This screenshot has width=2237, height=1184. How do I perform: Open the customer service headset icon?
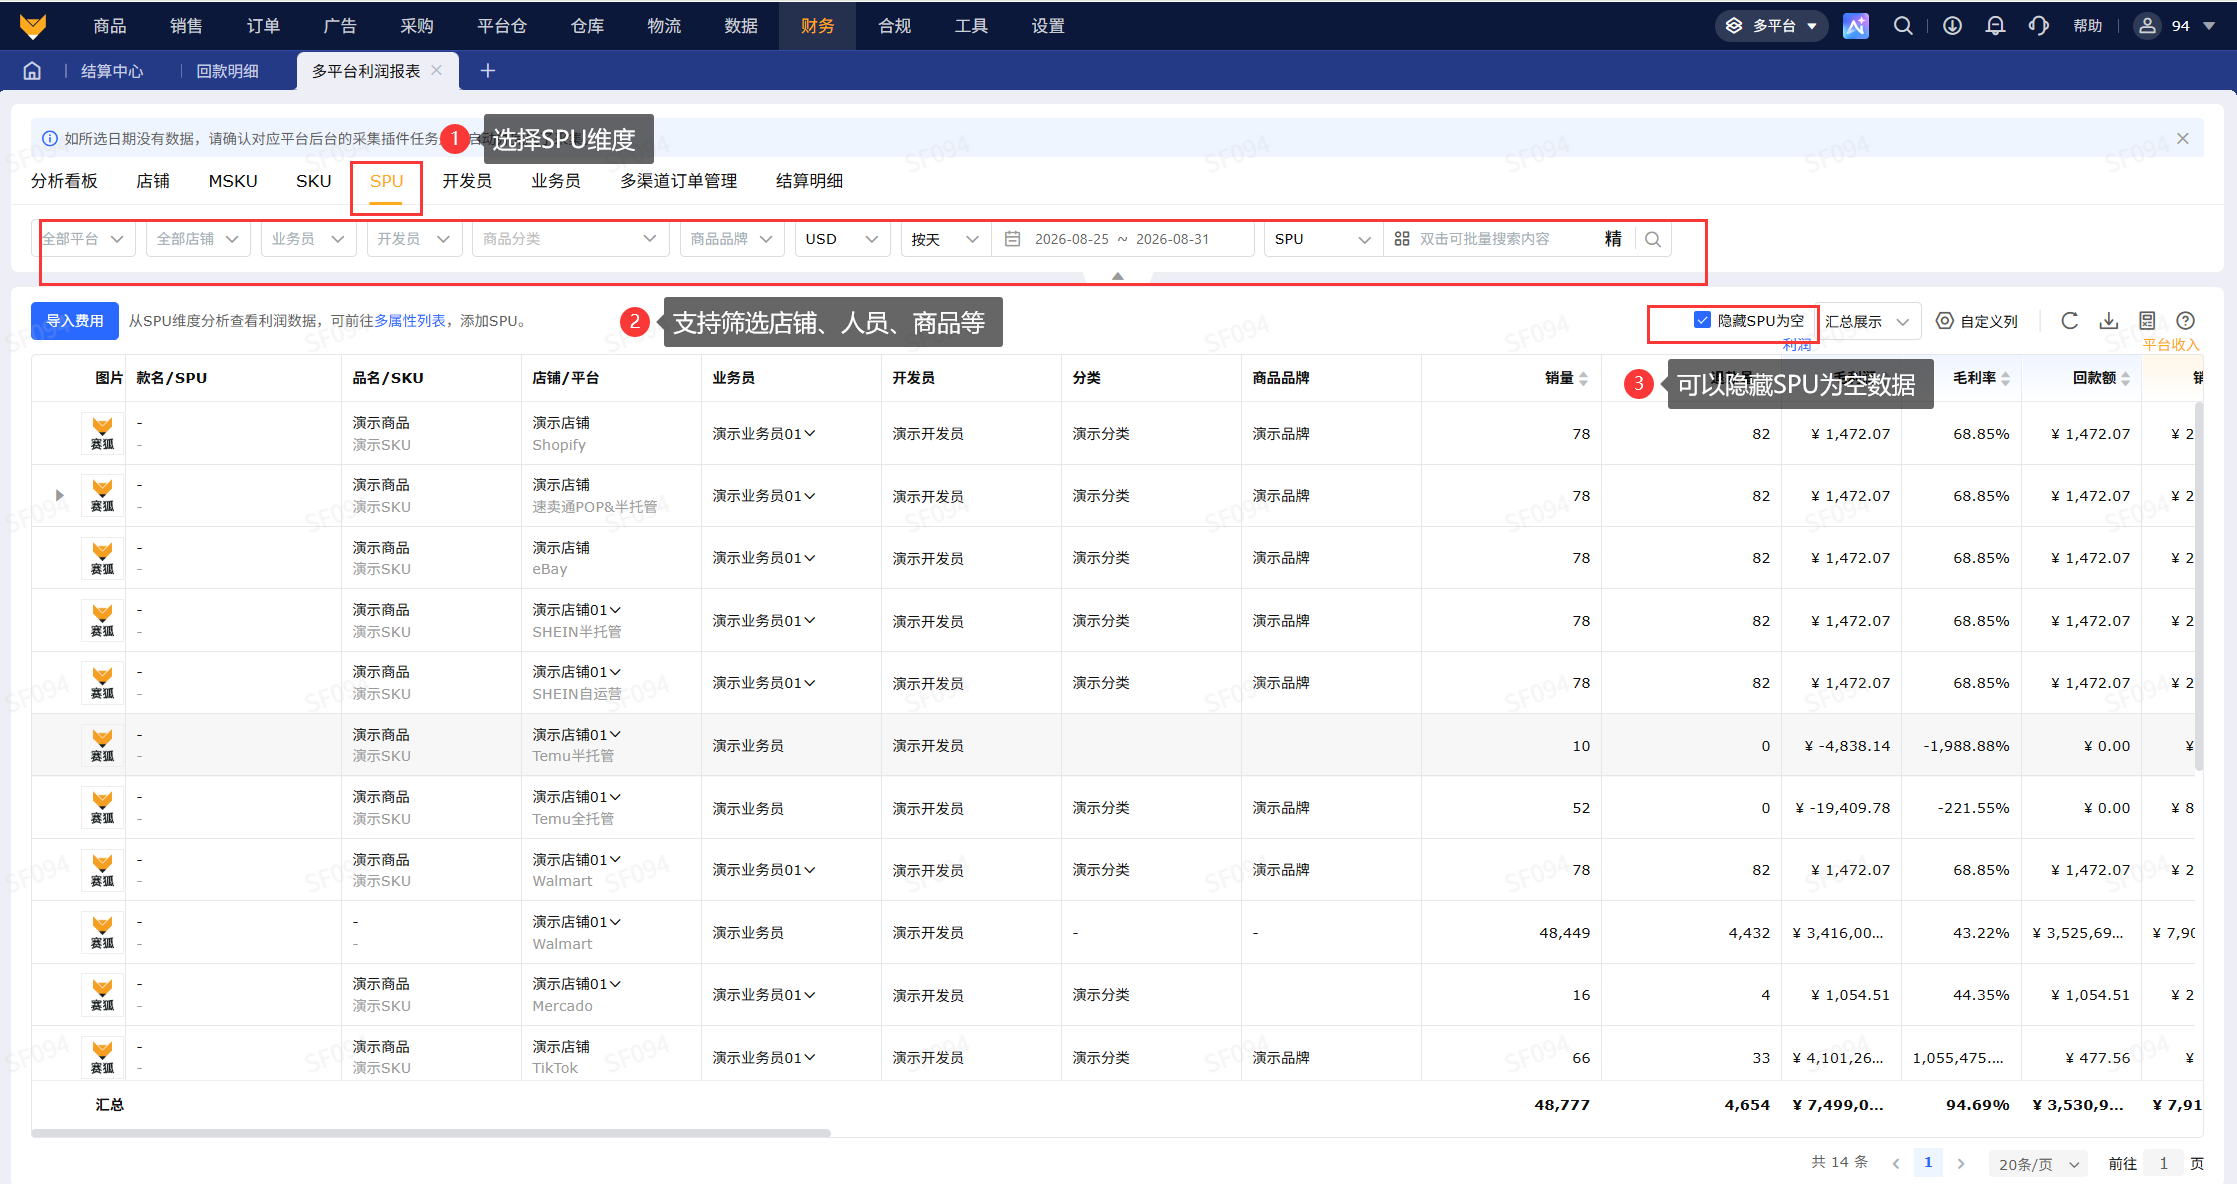[2039, 26]
